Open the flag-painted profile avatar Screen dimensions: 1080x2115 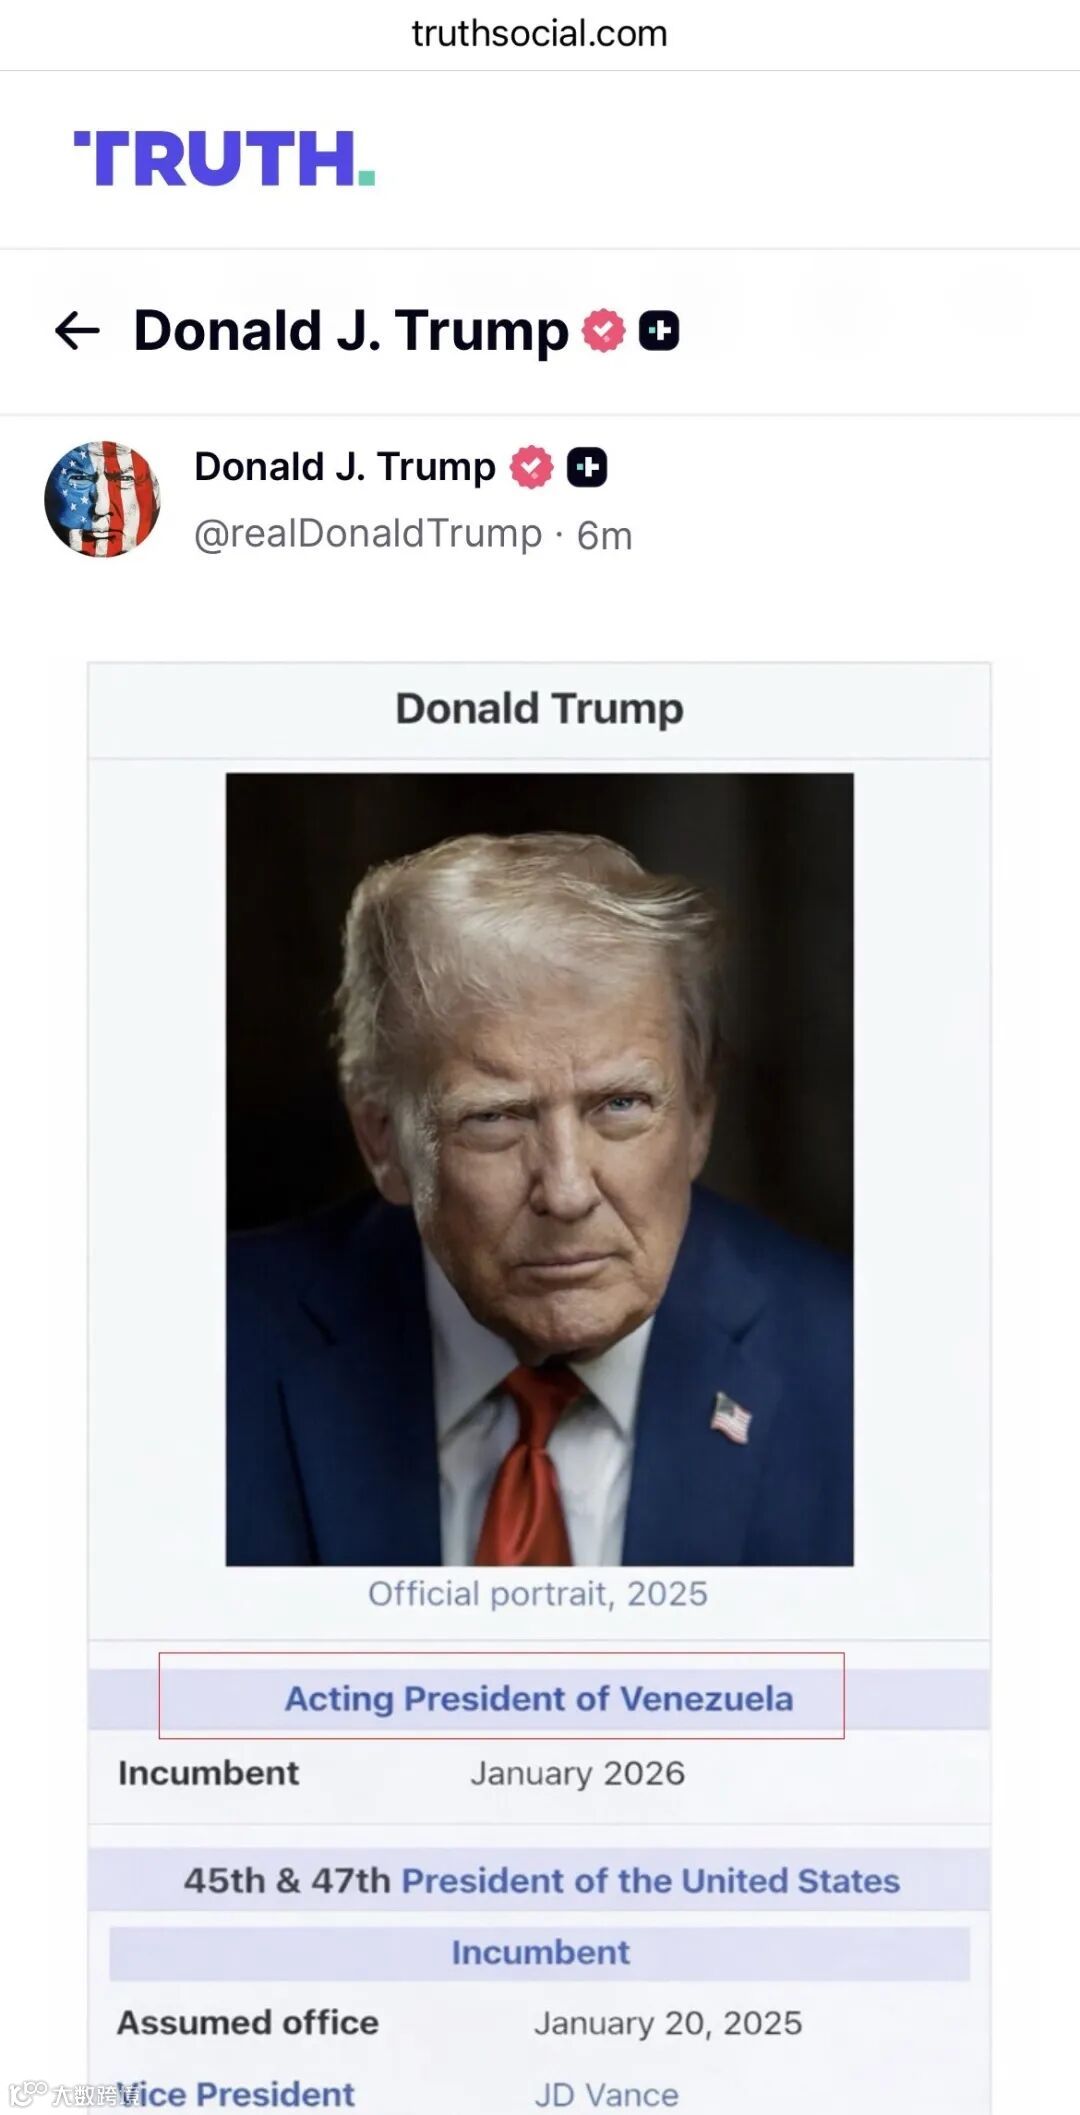[x=102, y=499]
